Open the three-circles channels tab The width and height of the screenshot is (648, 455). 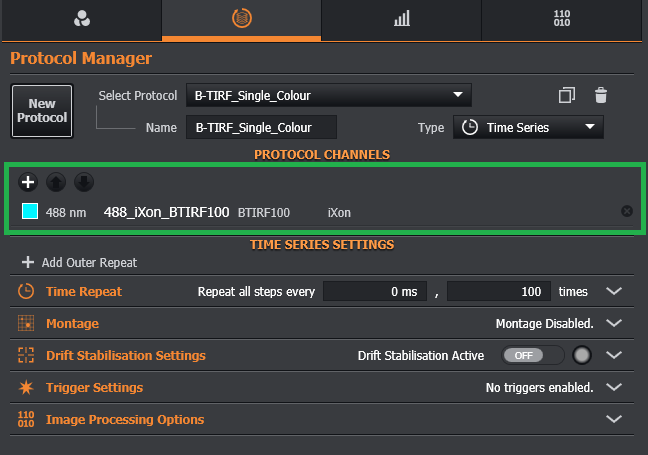(x=81, y=19)
